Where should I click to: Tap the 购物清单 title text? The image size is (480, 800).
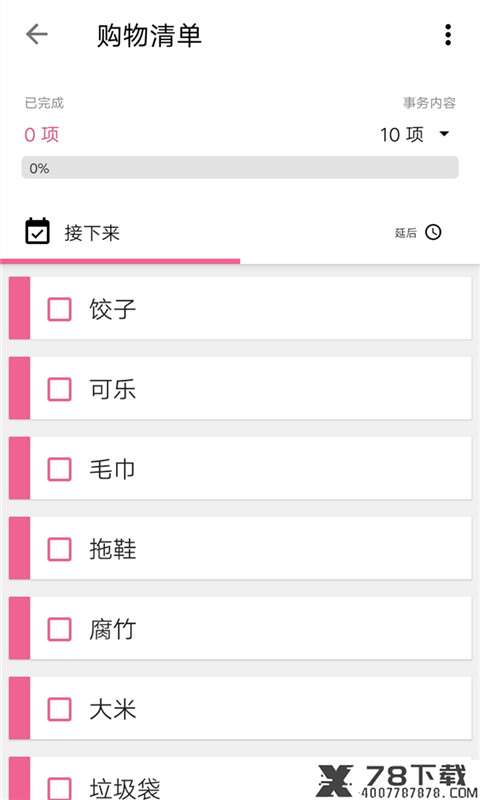click(x=149, y=35)
